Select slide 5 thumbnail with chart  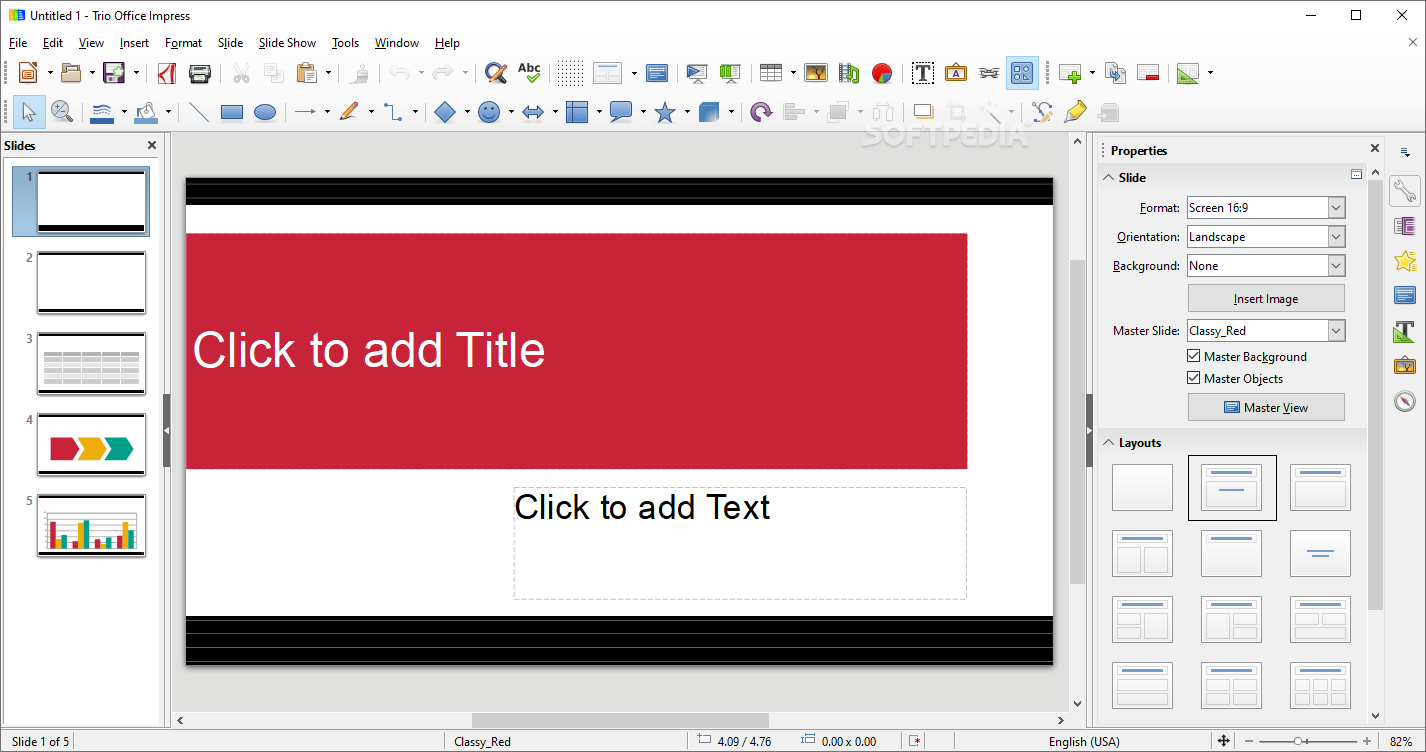pyautogui.click(x=91, y=525)
